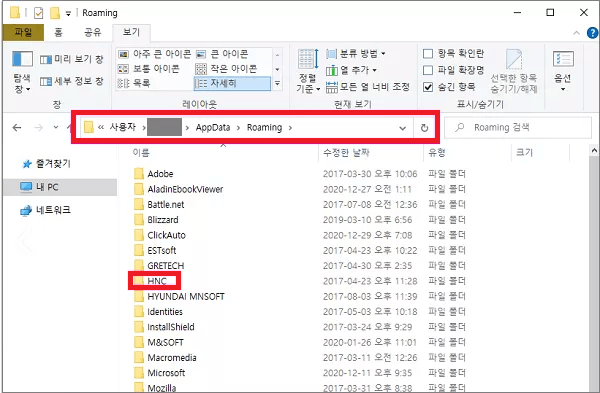Open Help question mark icon

592,33
